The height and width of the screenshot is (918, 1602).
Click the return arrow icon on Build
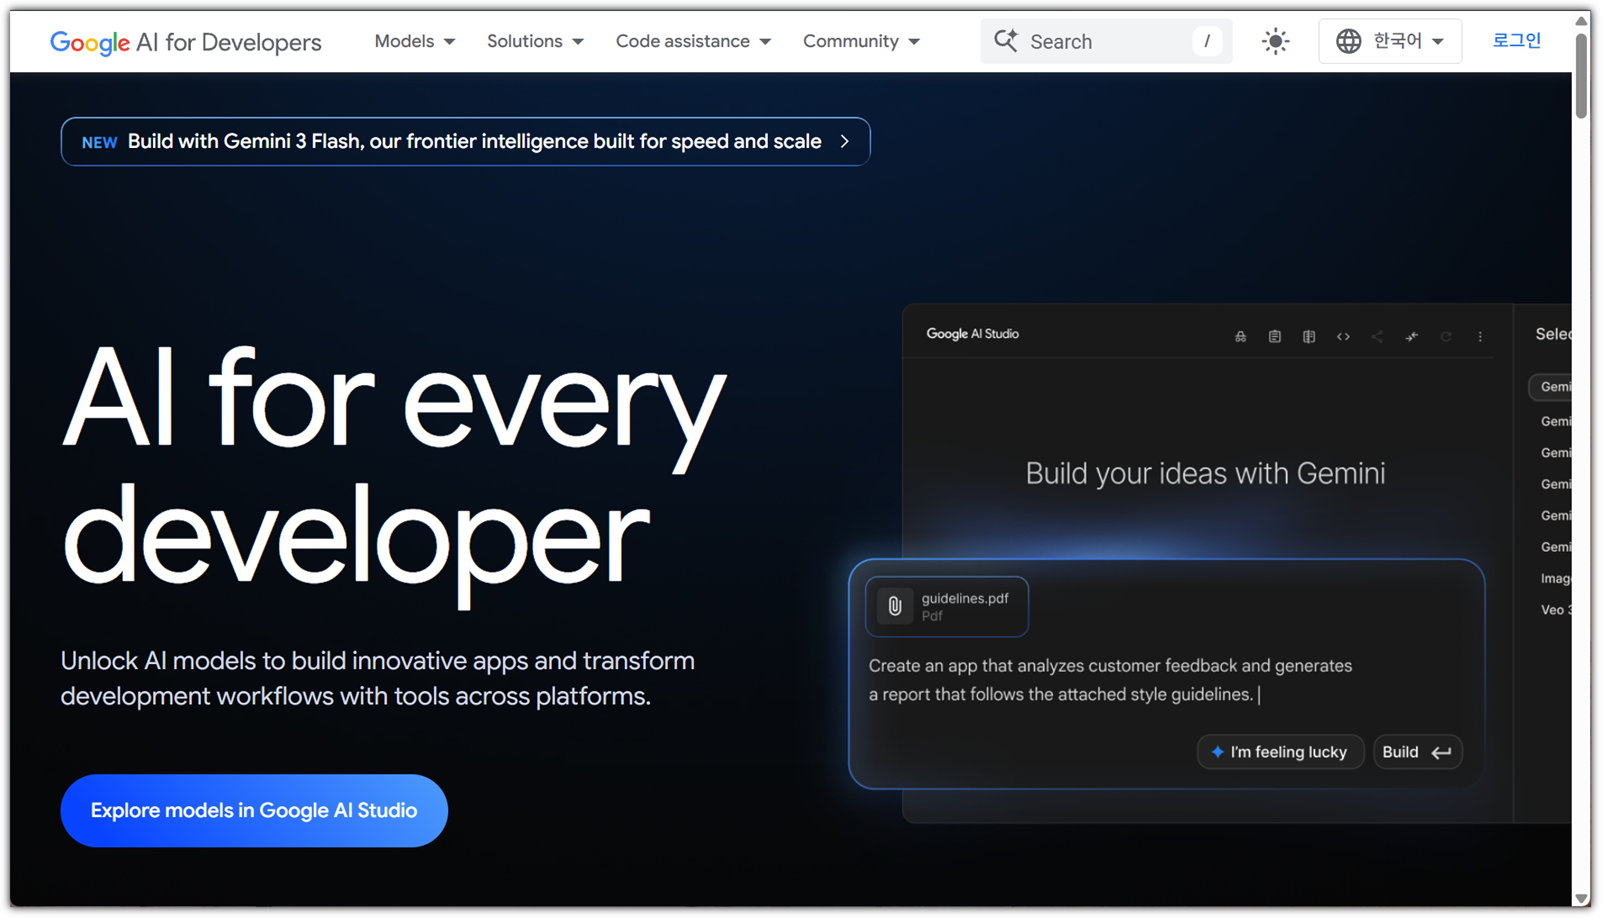click(1441, 753)
